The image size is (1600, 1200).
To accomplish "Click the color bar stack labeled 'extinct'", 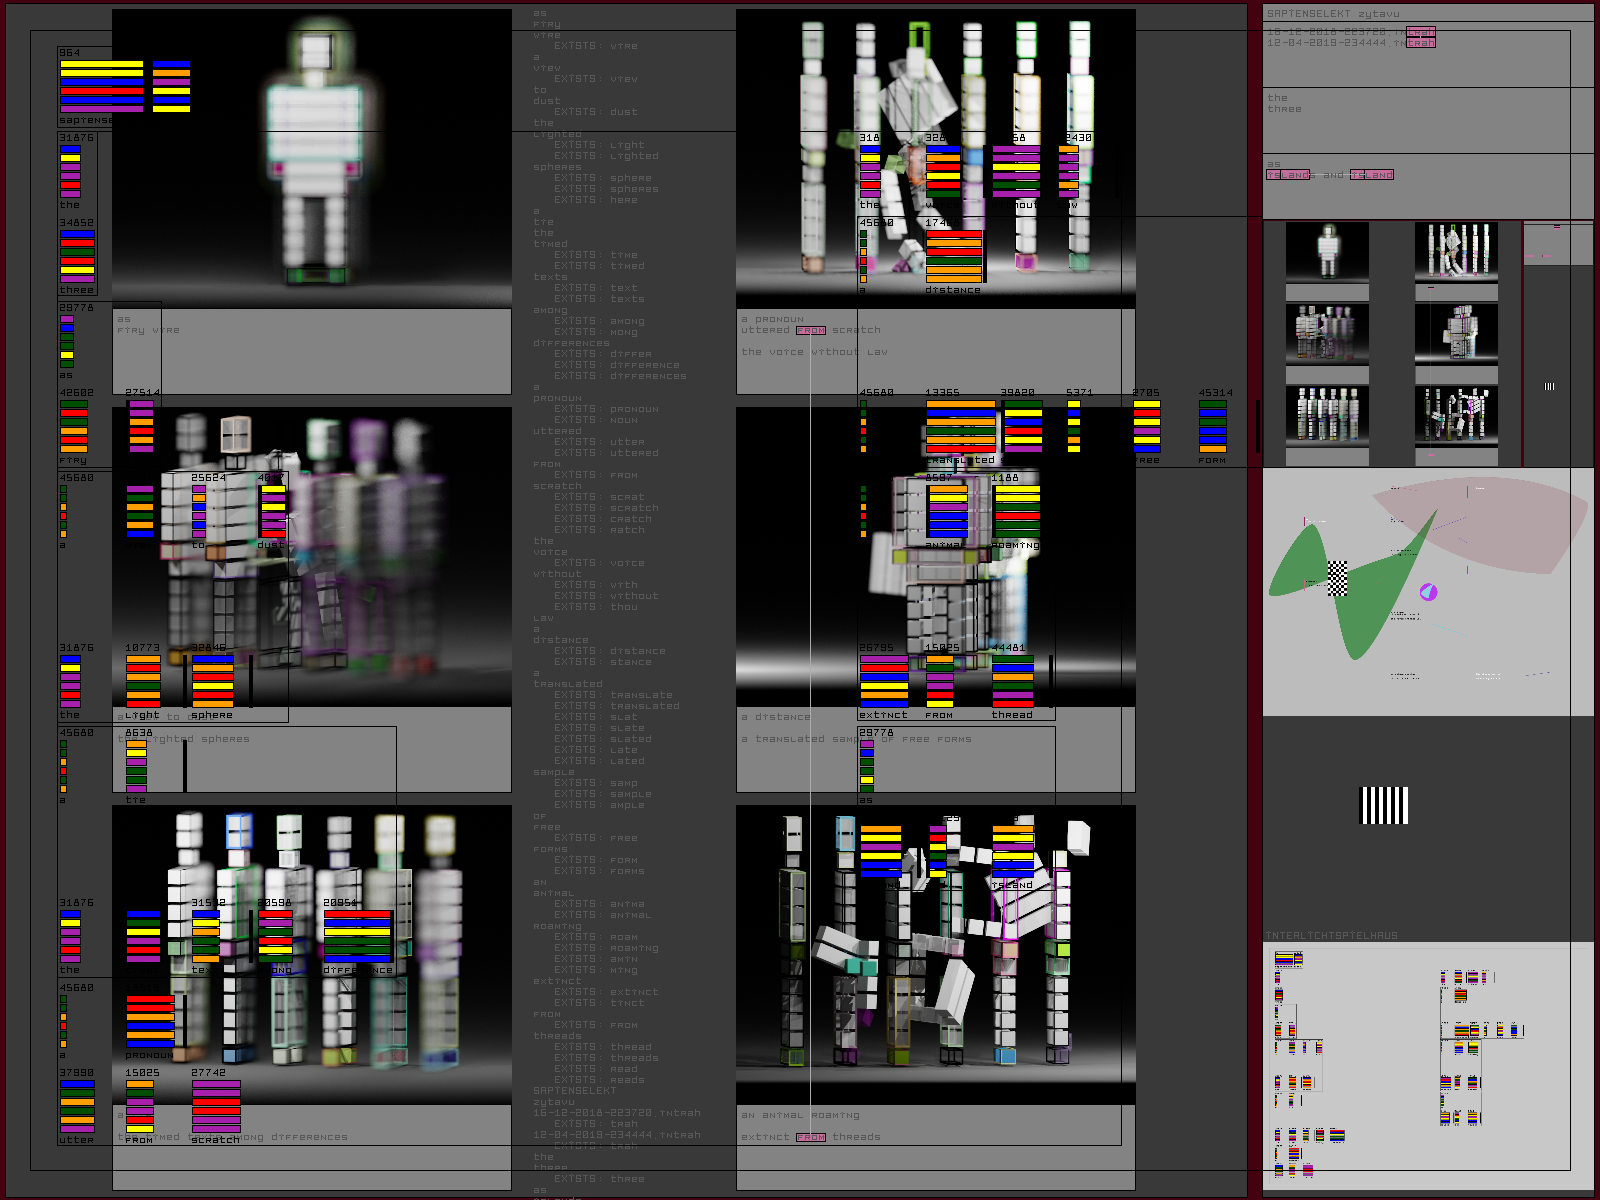I will (884, 680).
